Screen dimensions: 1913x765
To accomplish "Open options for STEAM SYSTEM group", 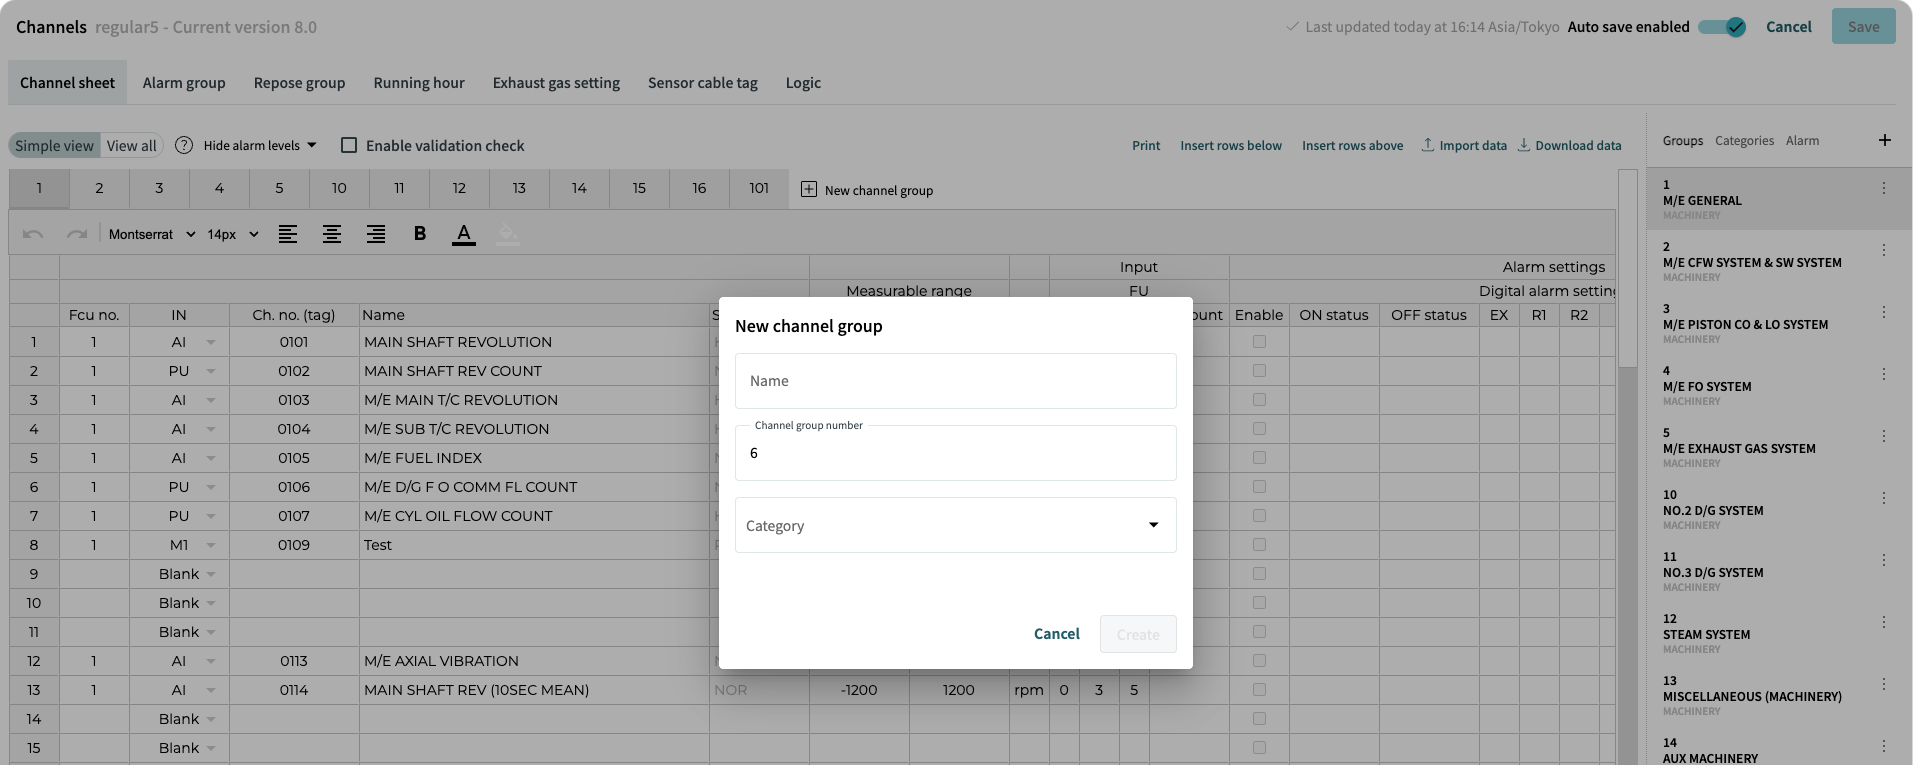I will click(1884, 622).
